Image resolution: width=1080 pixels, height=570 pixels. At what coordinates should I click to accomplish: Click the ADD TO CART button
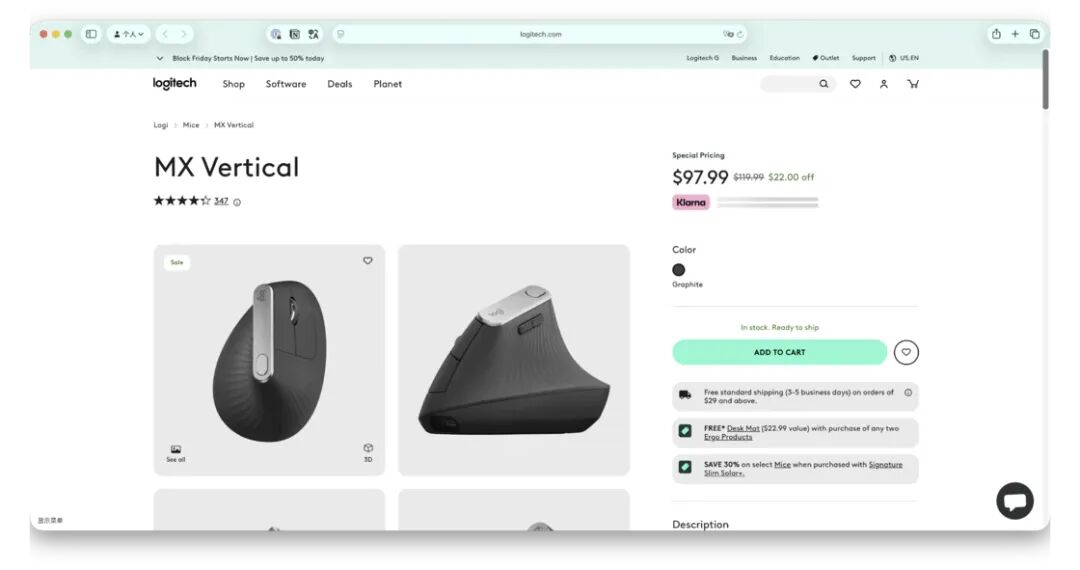point(779,352)
